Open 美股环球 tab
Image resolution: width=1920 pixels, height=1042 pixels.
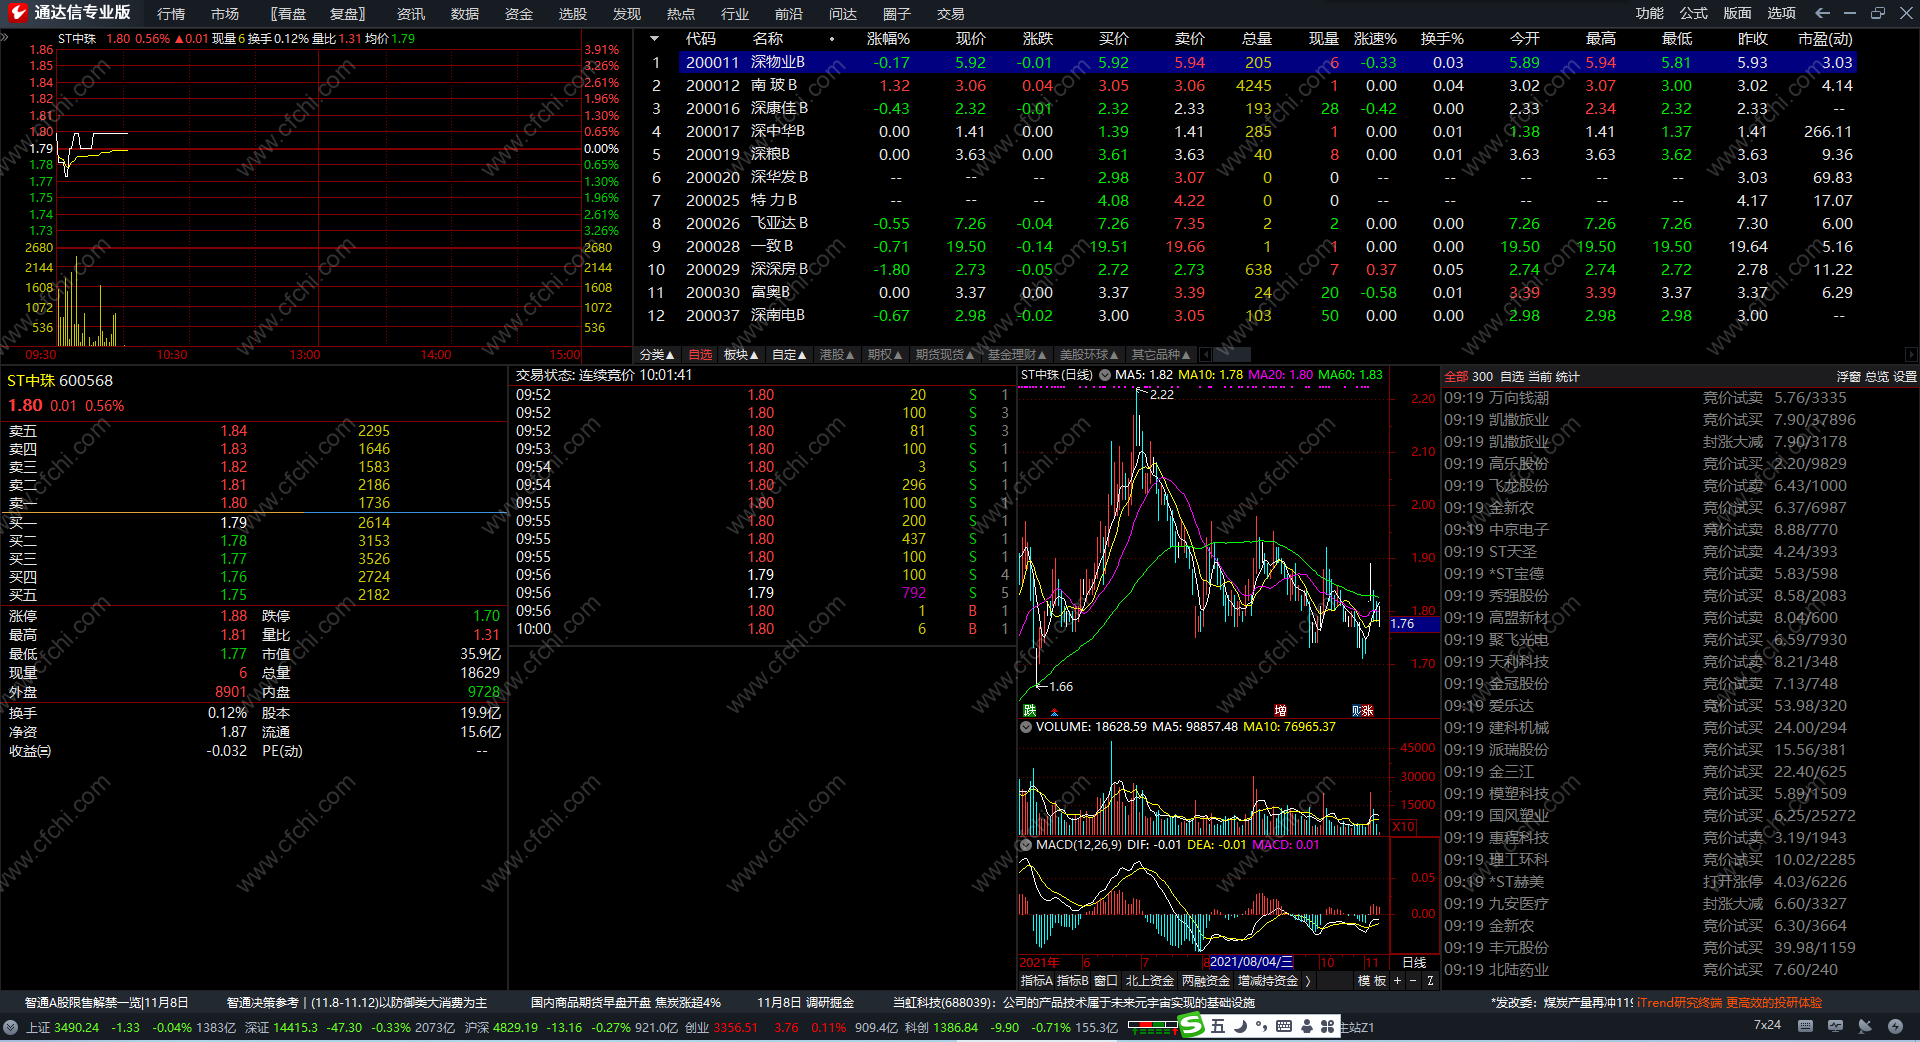tap(1089, 355)
